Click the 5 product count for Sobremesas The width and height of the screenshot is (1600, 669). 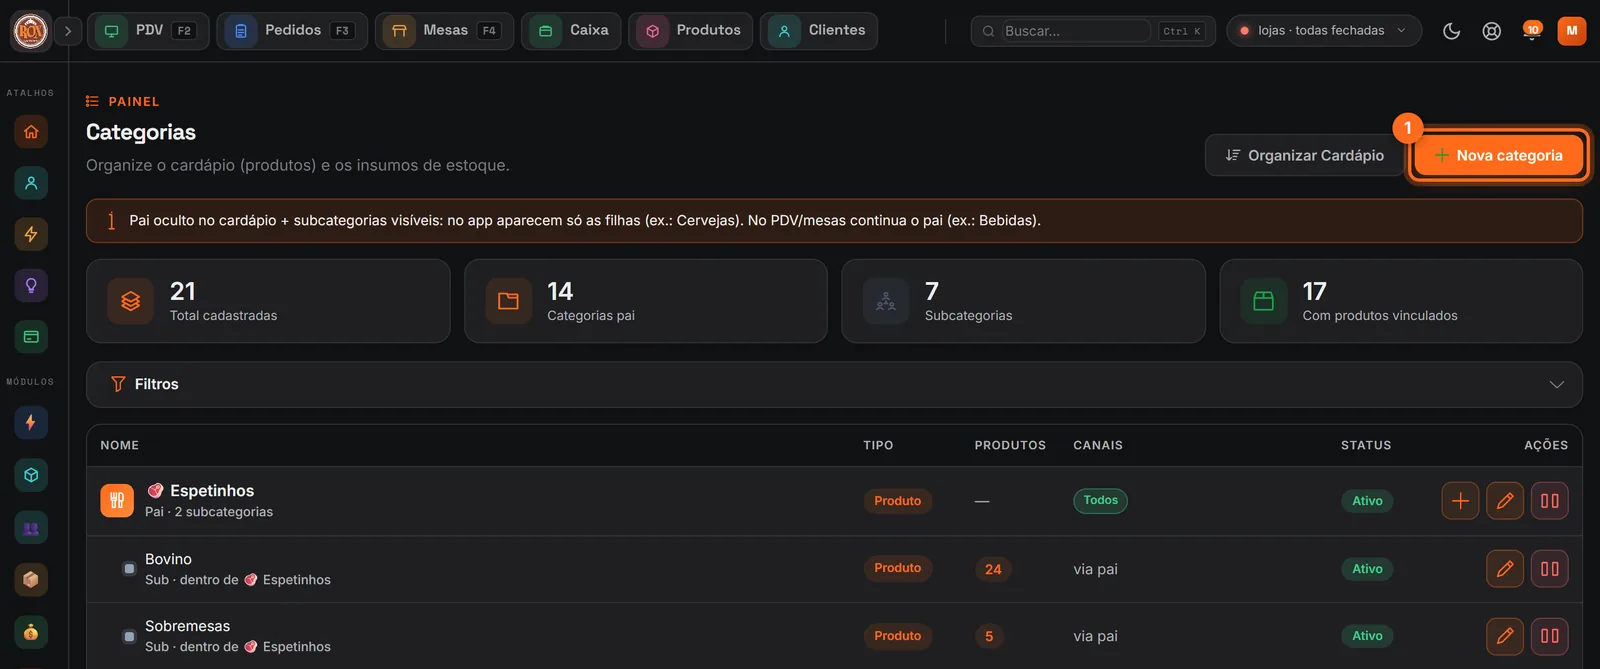click(x=989, y=636)
